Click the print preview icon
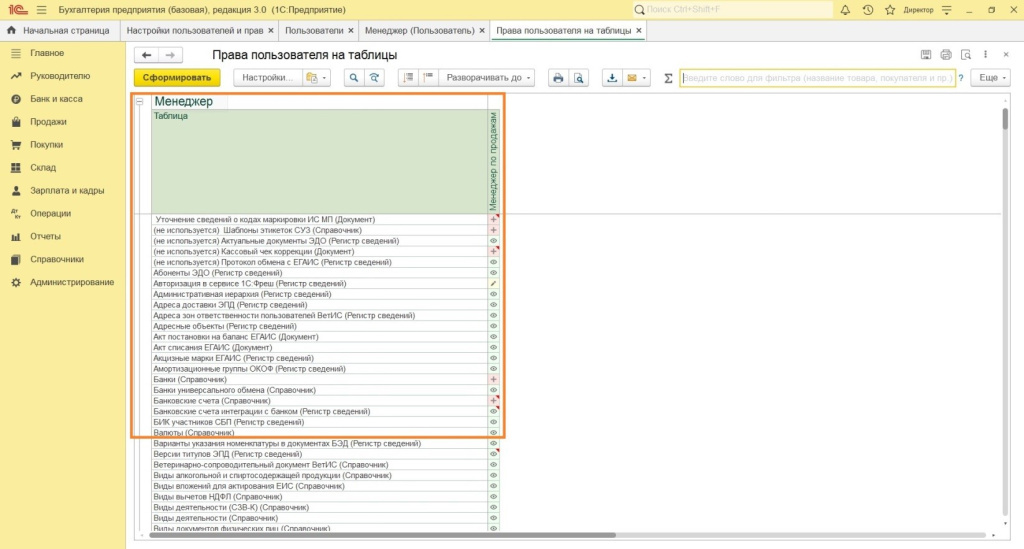 578,78
